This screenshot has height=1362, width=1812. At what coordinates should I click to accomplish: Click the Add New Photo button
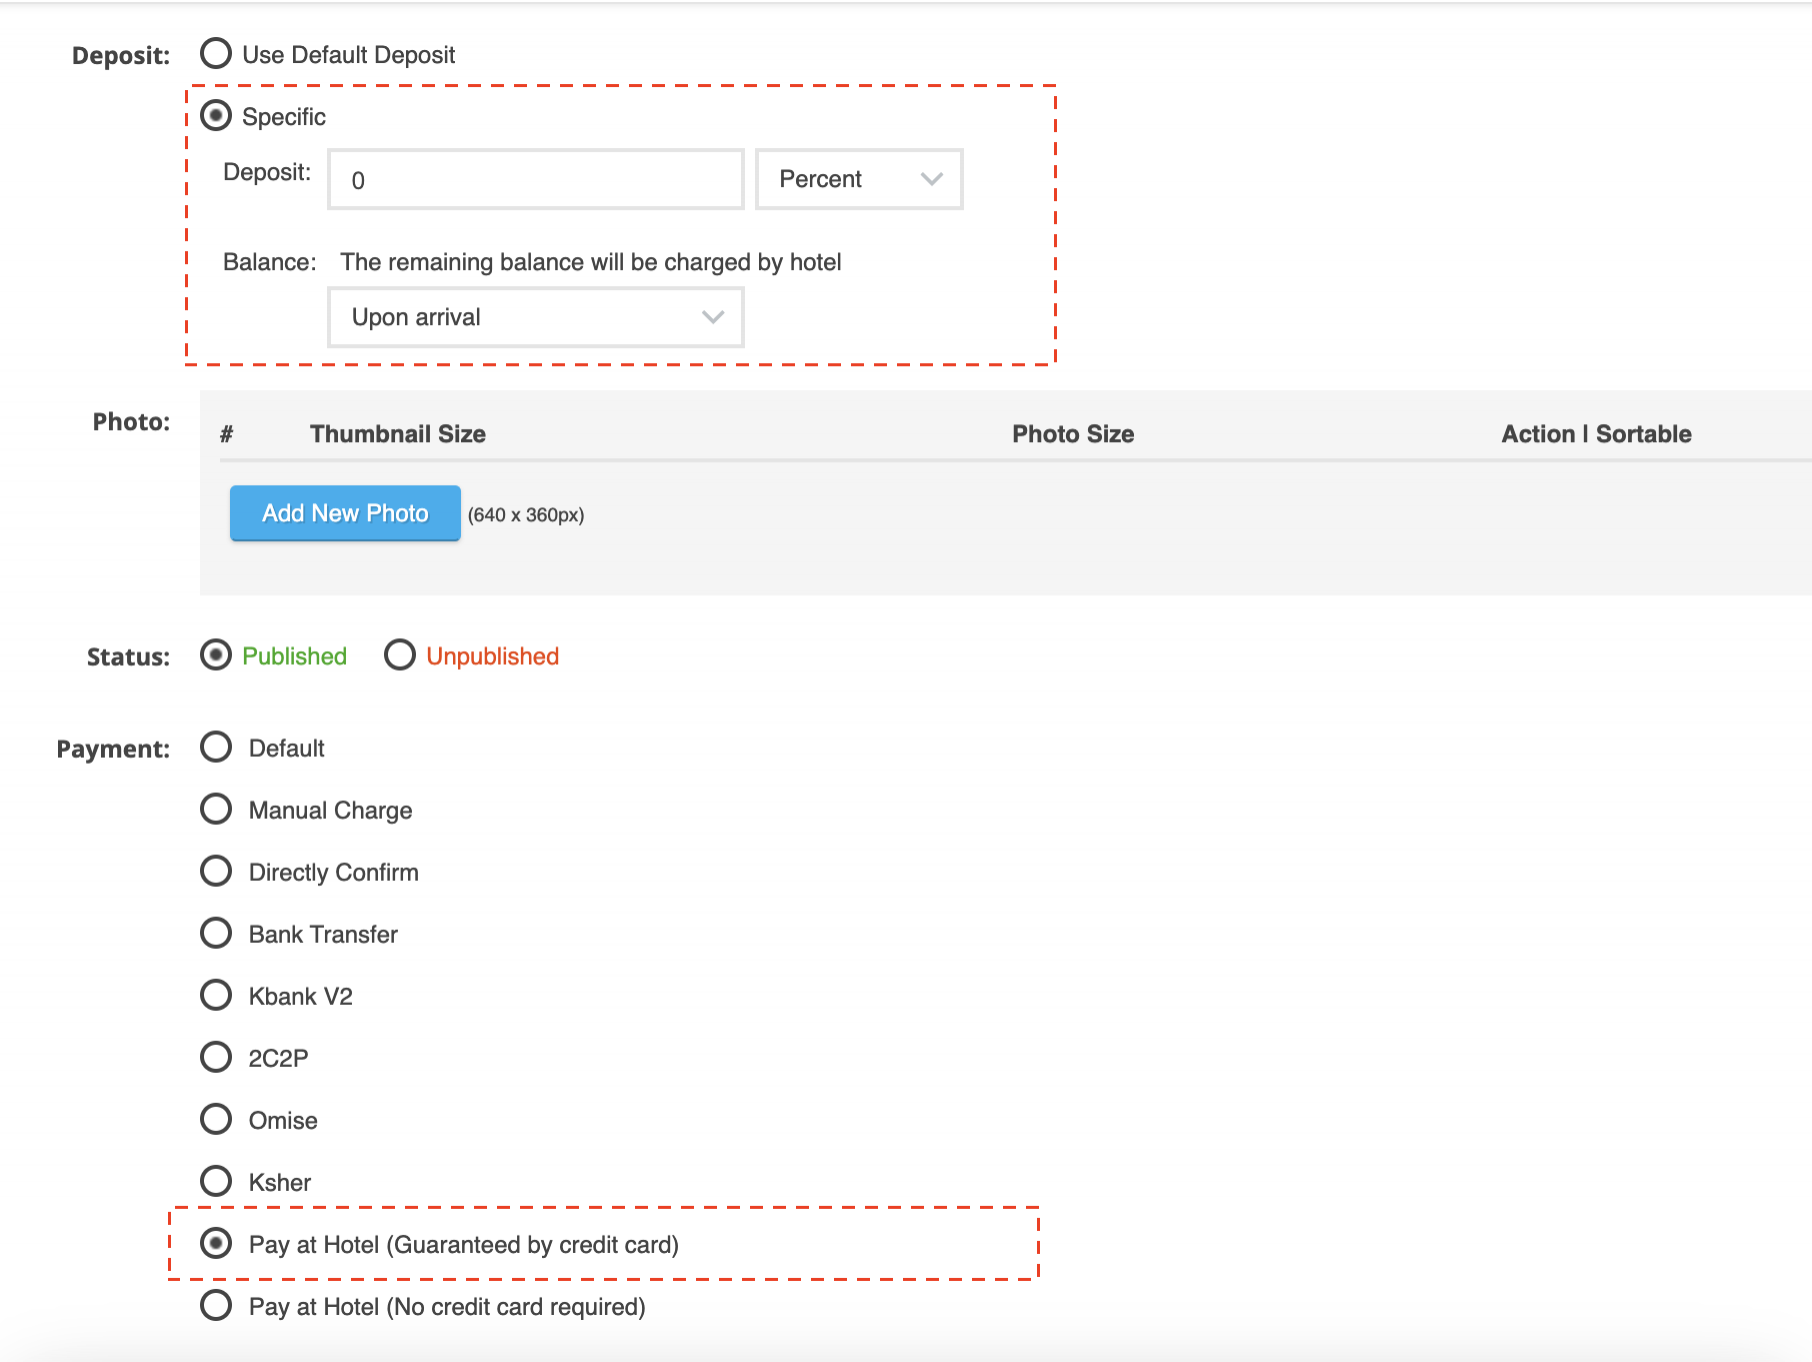pos(345,514)
